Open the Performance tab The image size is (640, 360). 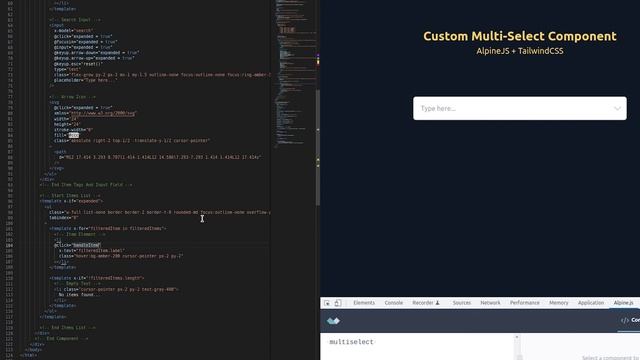[524, 303]
